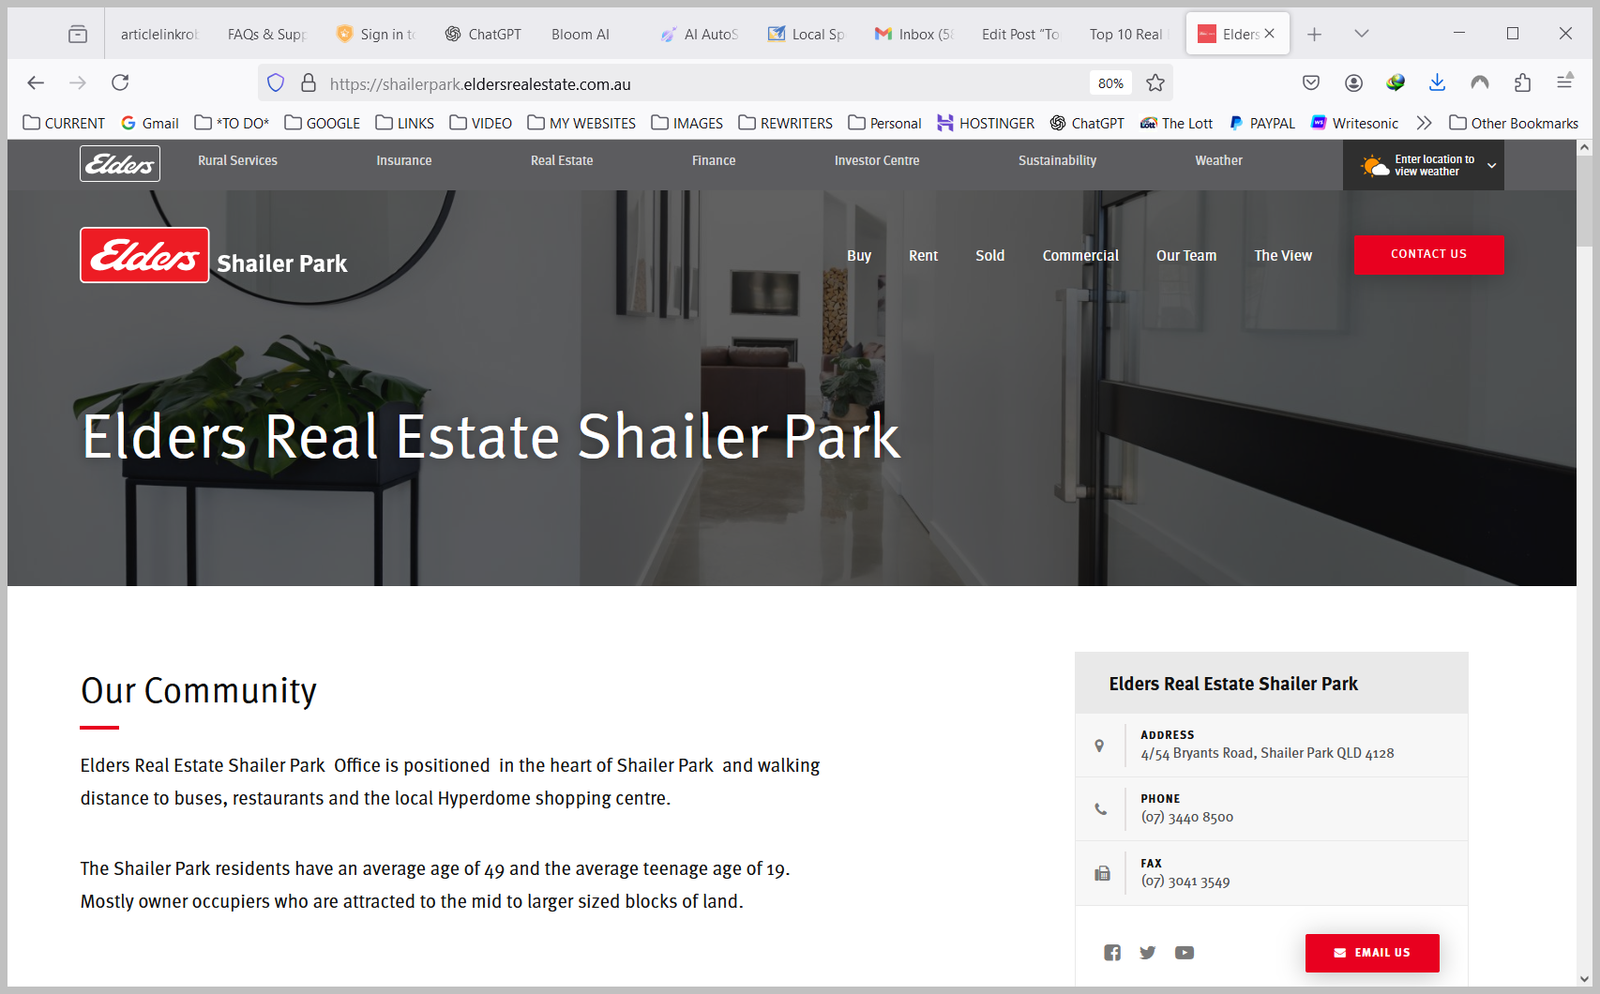The image size is (1600, 994).
Task: Click the Elders Shailer Park red logo
Action: pos(145,256)
